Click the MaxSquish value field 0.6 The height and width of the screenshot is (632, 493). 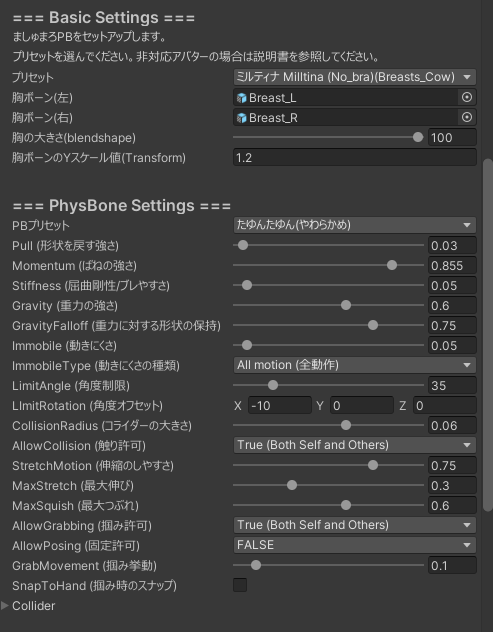click(452, 505)
